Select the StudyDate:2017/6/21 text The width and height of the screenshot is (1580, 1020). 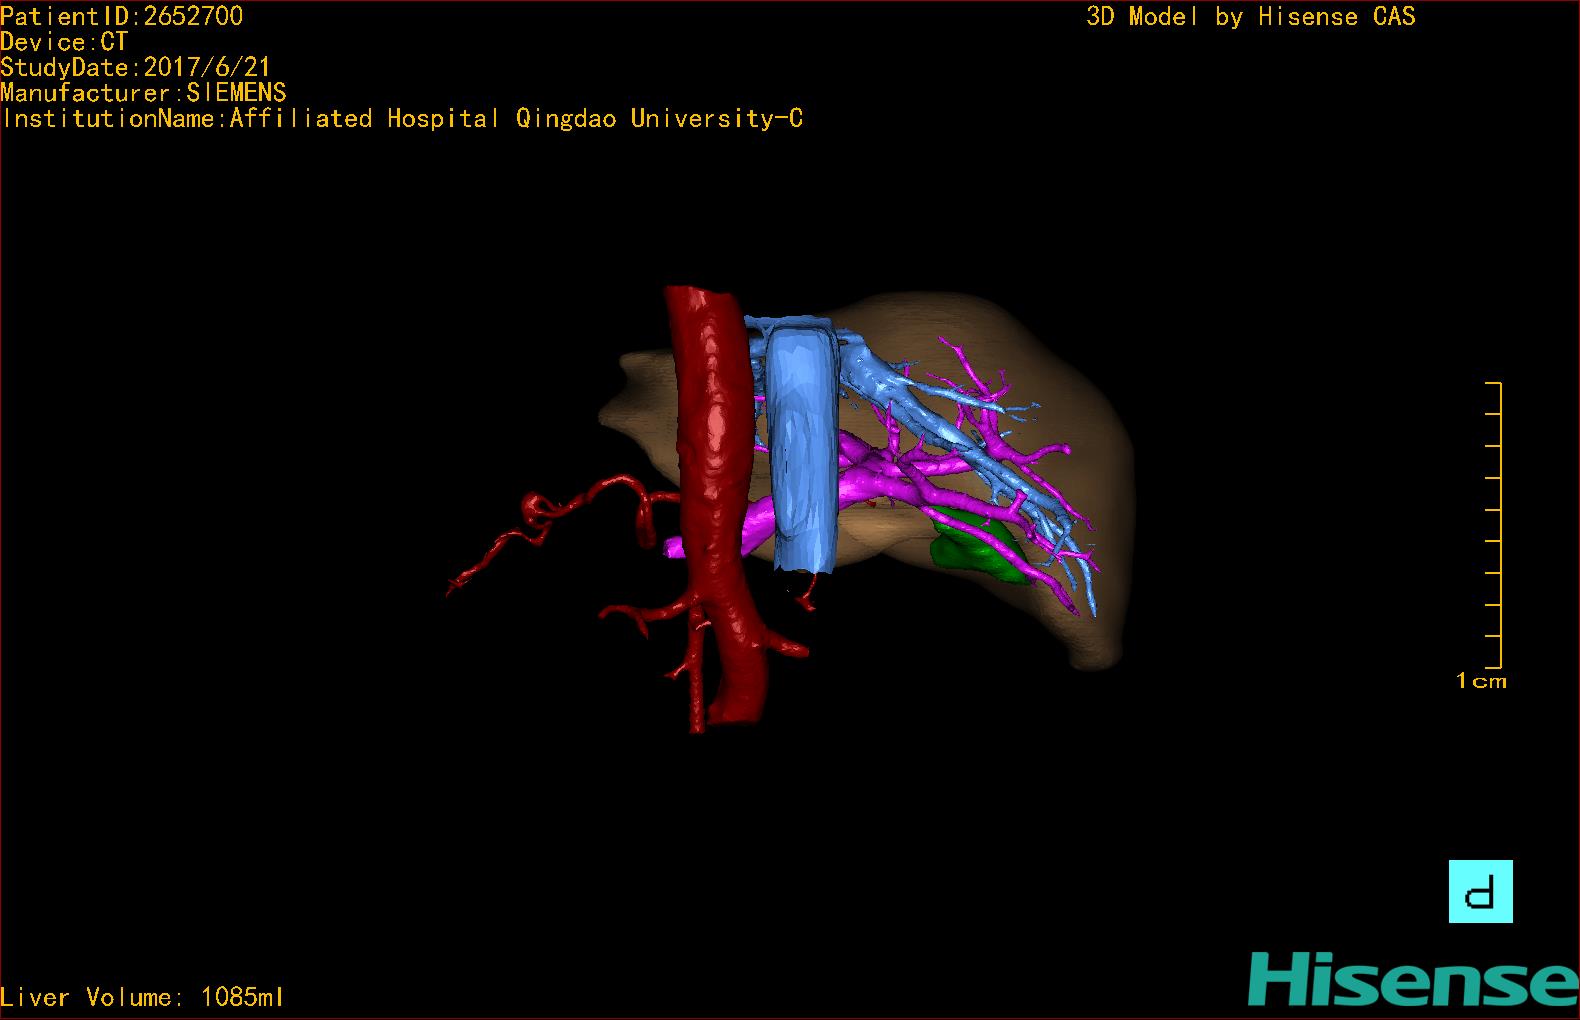tap(136, 67)
